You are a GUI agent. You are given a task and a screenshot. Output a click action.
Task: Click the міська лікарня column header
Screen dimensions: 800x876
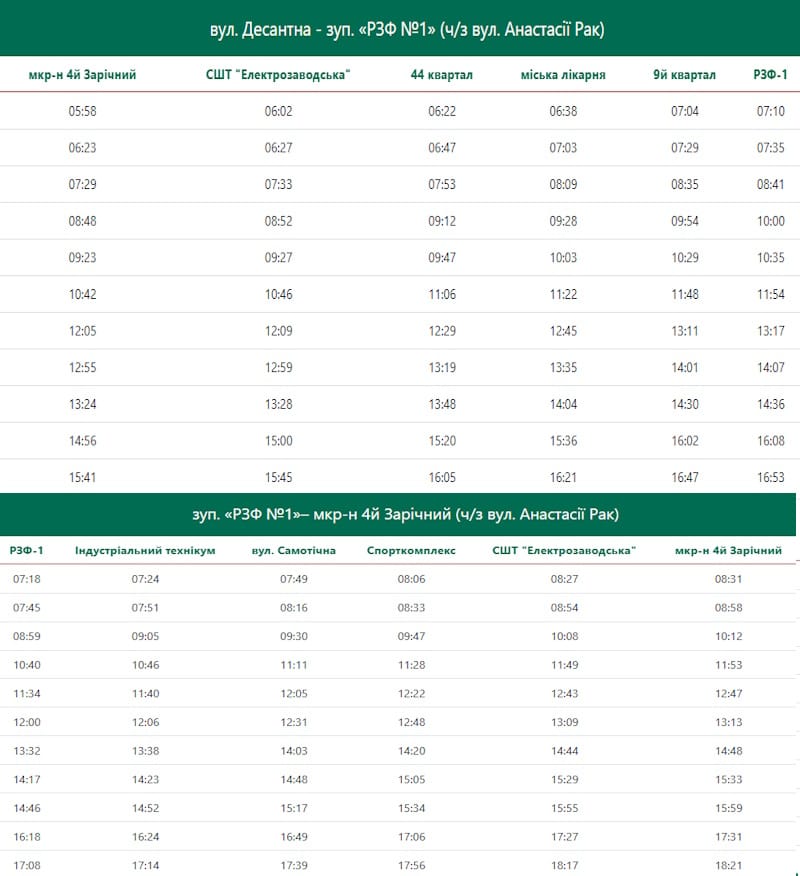[x=563, y=75]
